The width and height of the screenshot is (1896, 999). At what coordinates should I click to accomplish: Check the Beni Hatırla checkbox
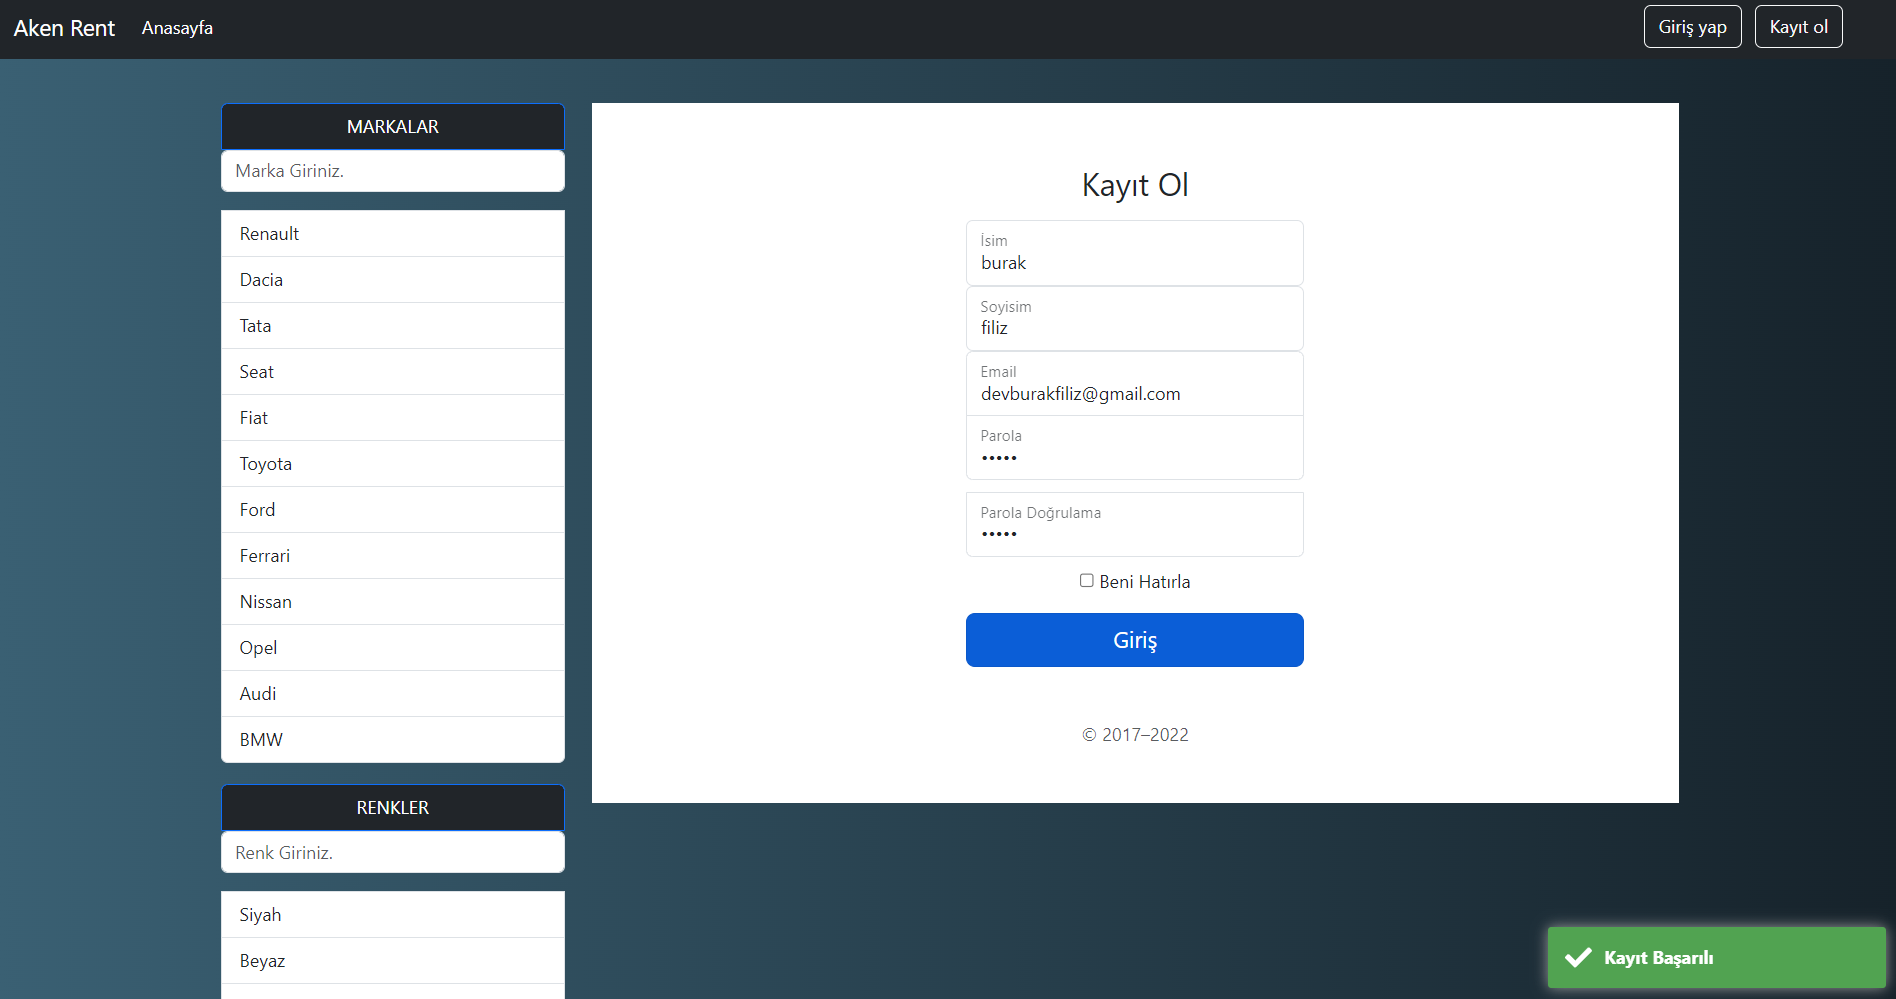click(1086, 580)
